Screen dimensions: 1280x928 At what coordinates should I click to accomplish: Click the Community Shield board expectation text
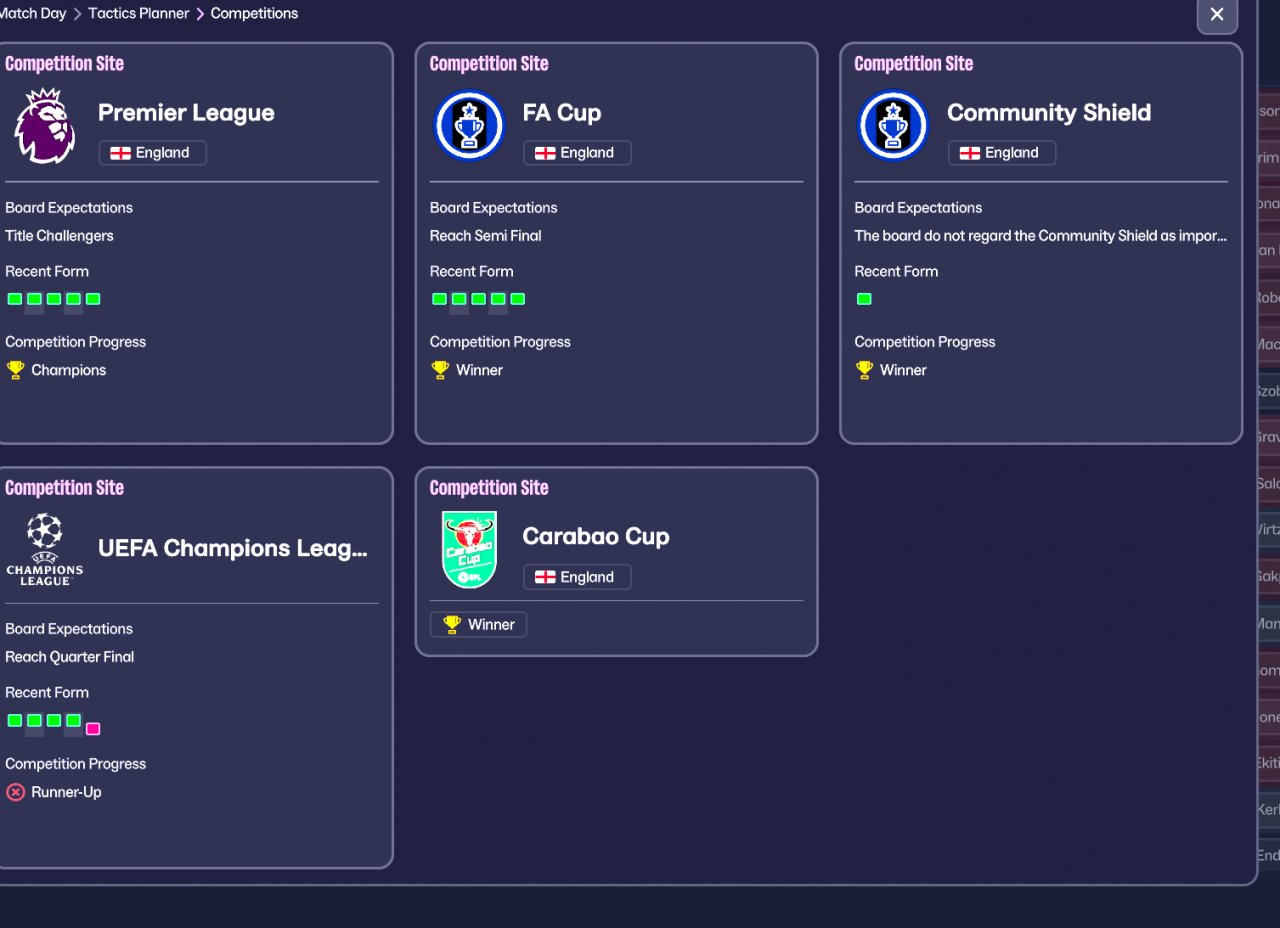(x=1041, y=236)
